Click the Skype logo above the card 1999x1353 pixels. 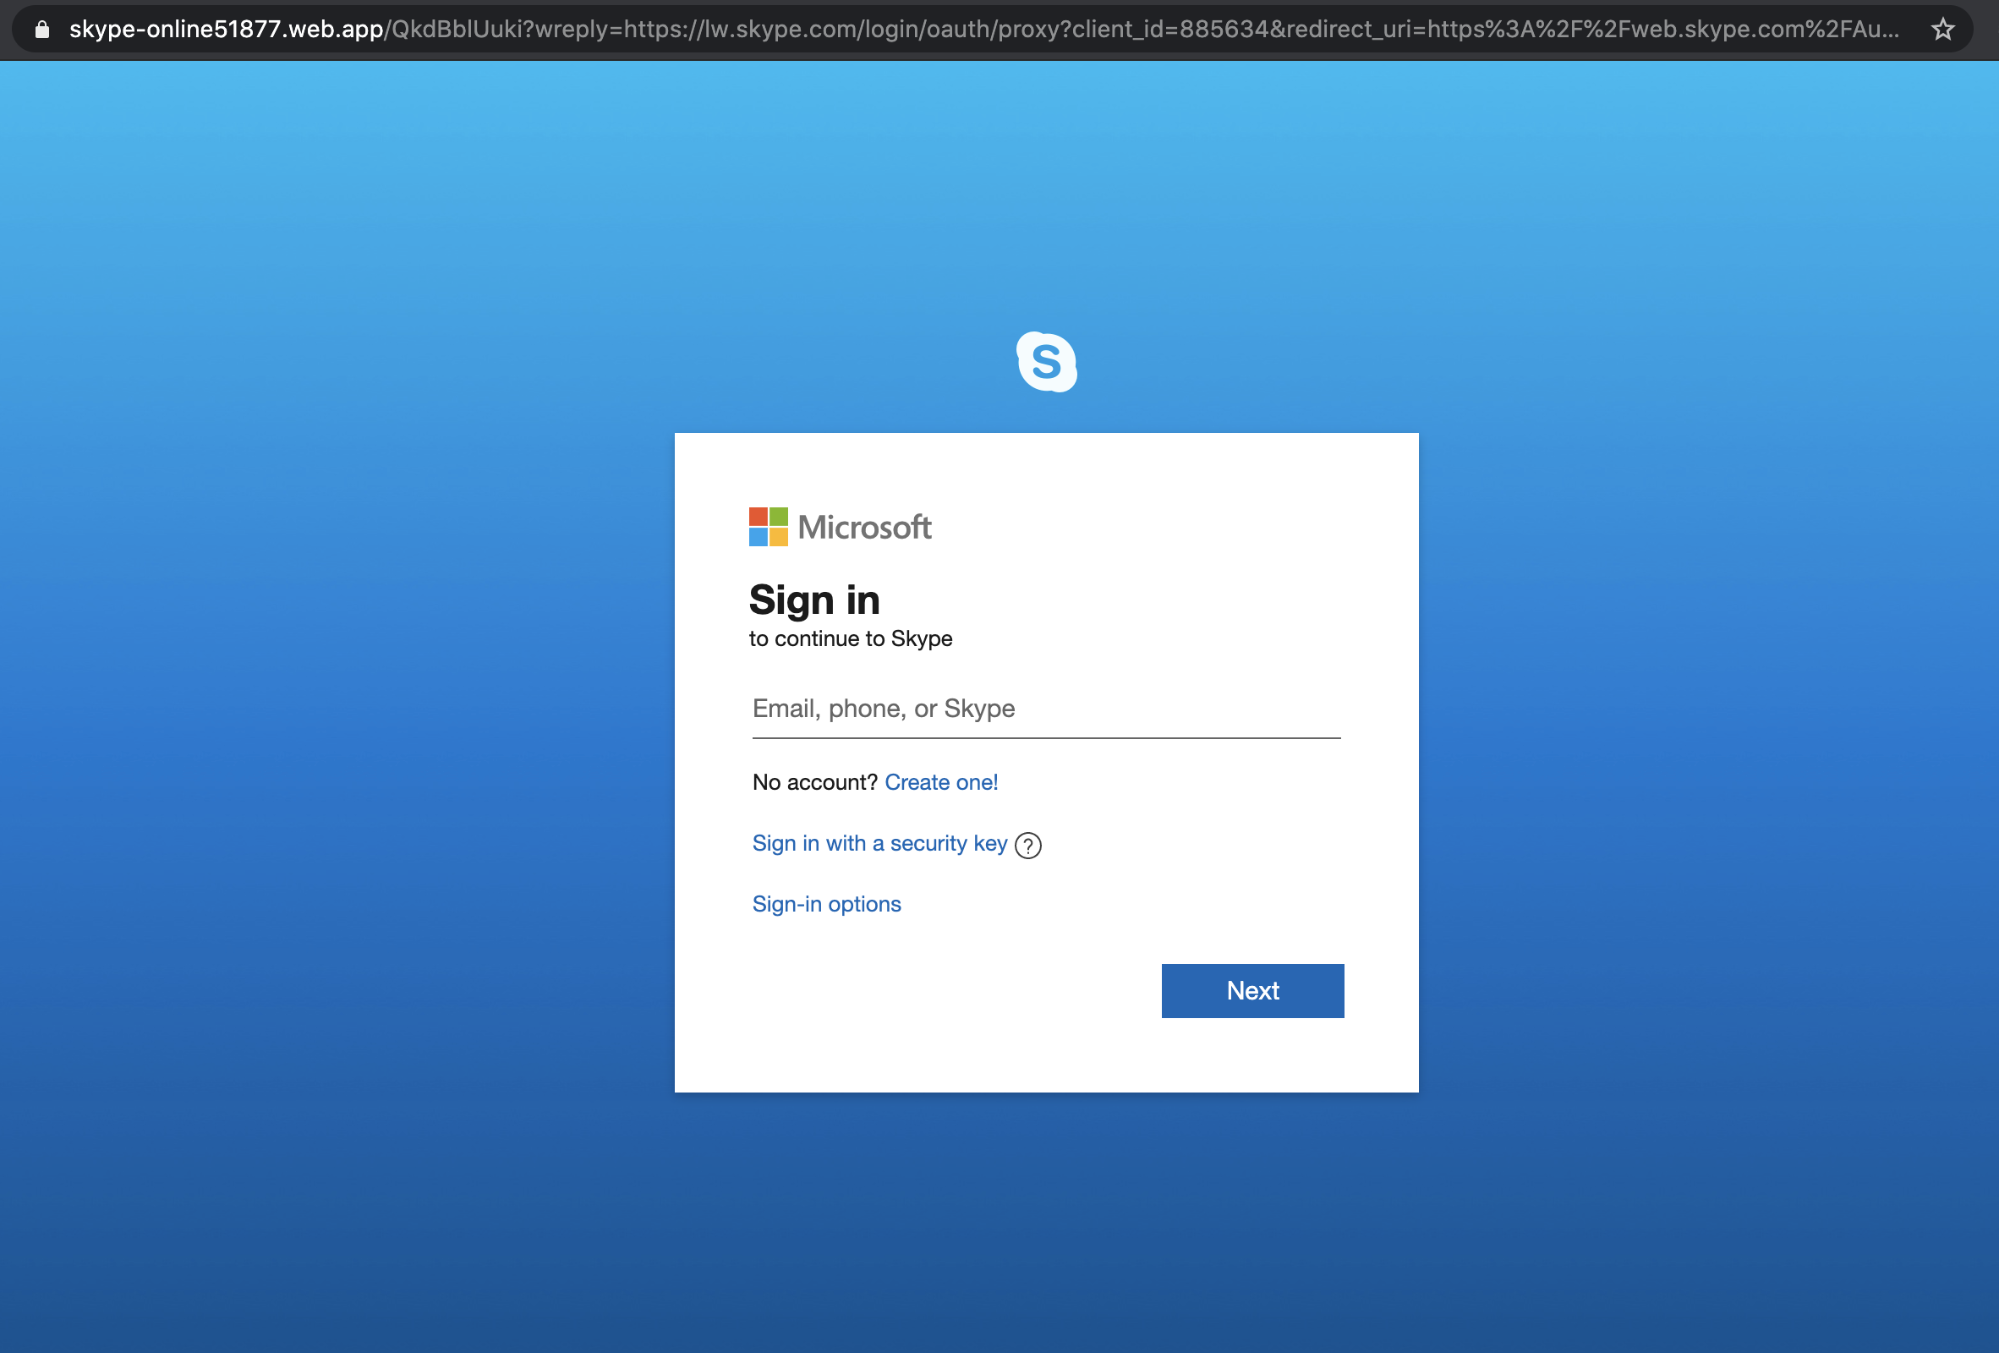pos(1046,362)
